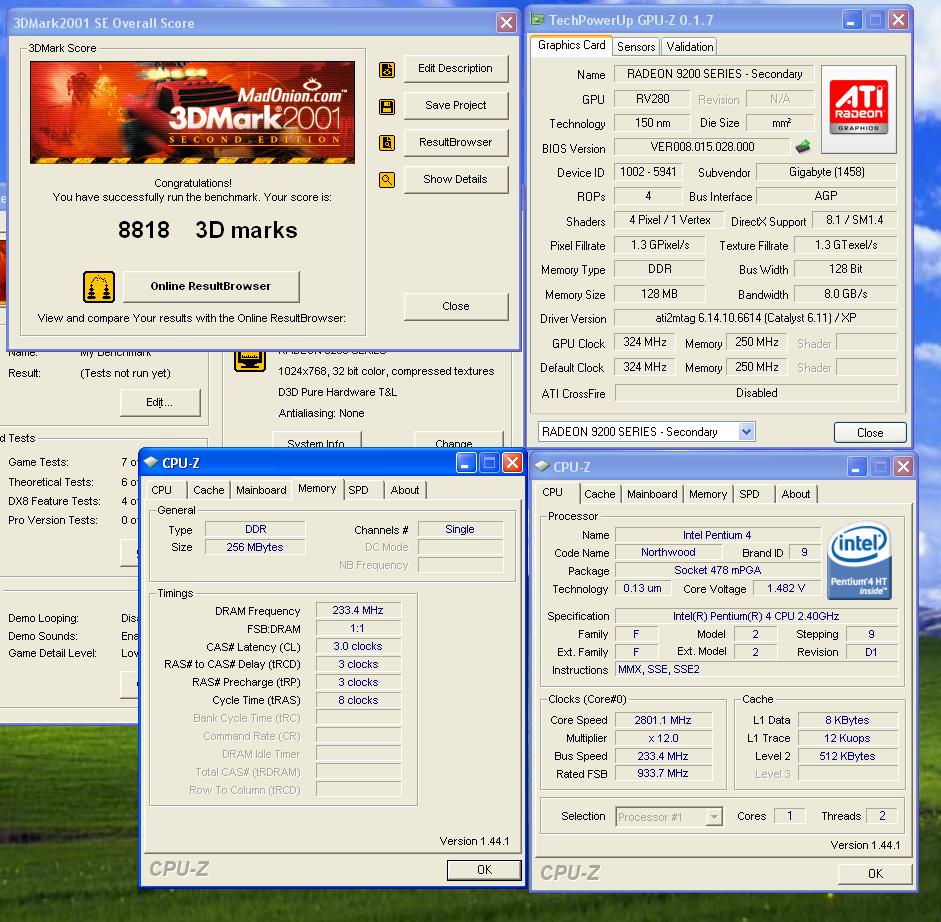Open the SPD tab in left CPU-Z window
Viewport: 941px width, 922px height.
[358, 490]
